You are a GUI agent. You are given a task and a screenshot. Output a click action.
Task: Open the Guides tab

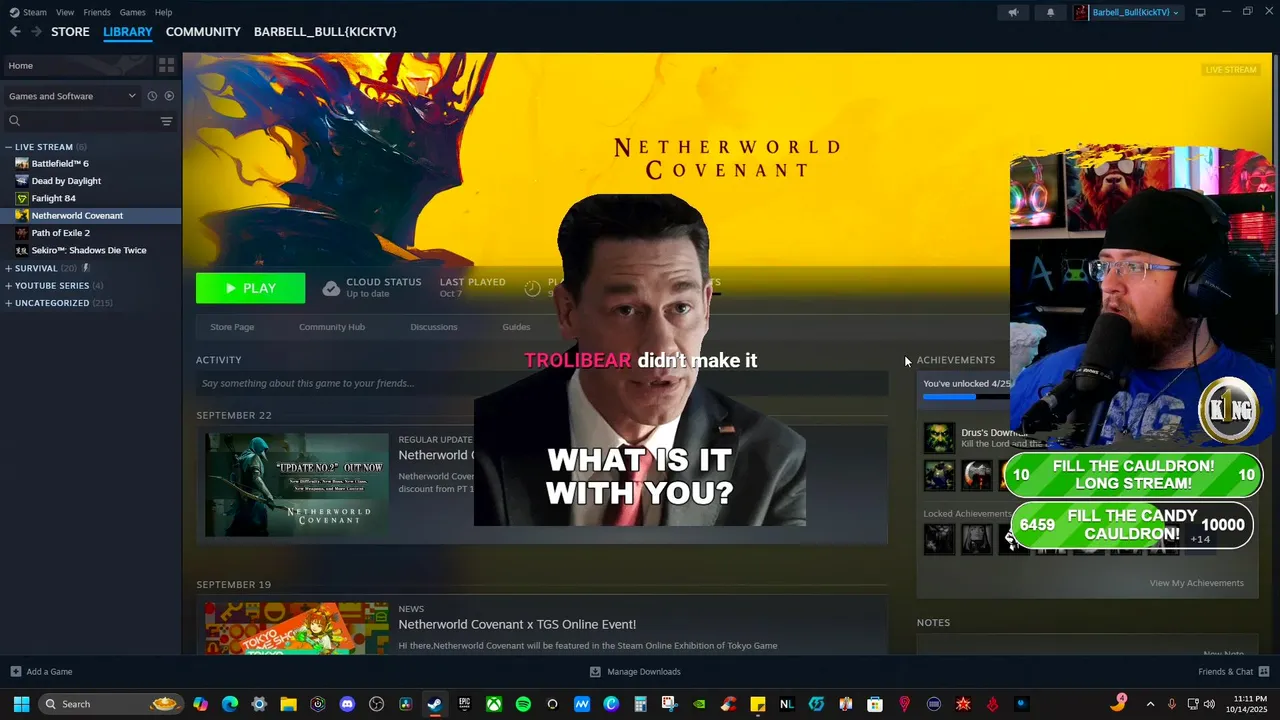point(516,327)
